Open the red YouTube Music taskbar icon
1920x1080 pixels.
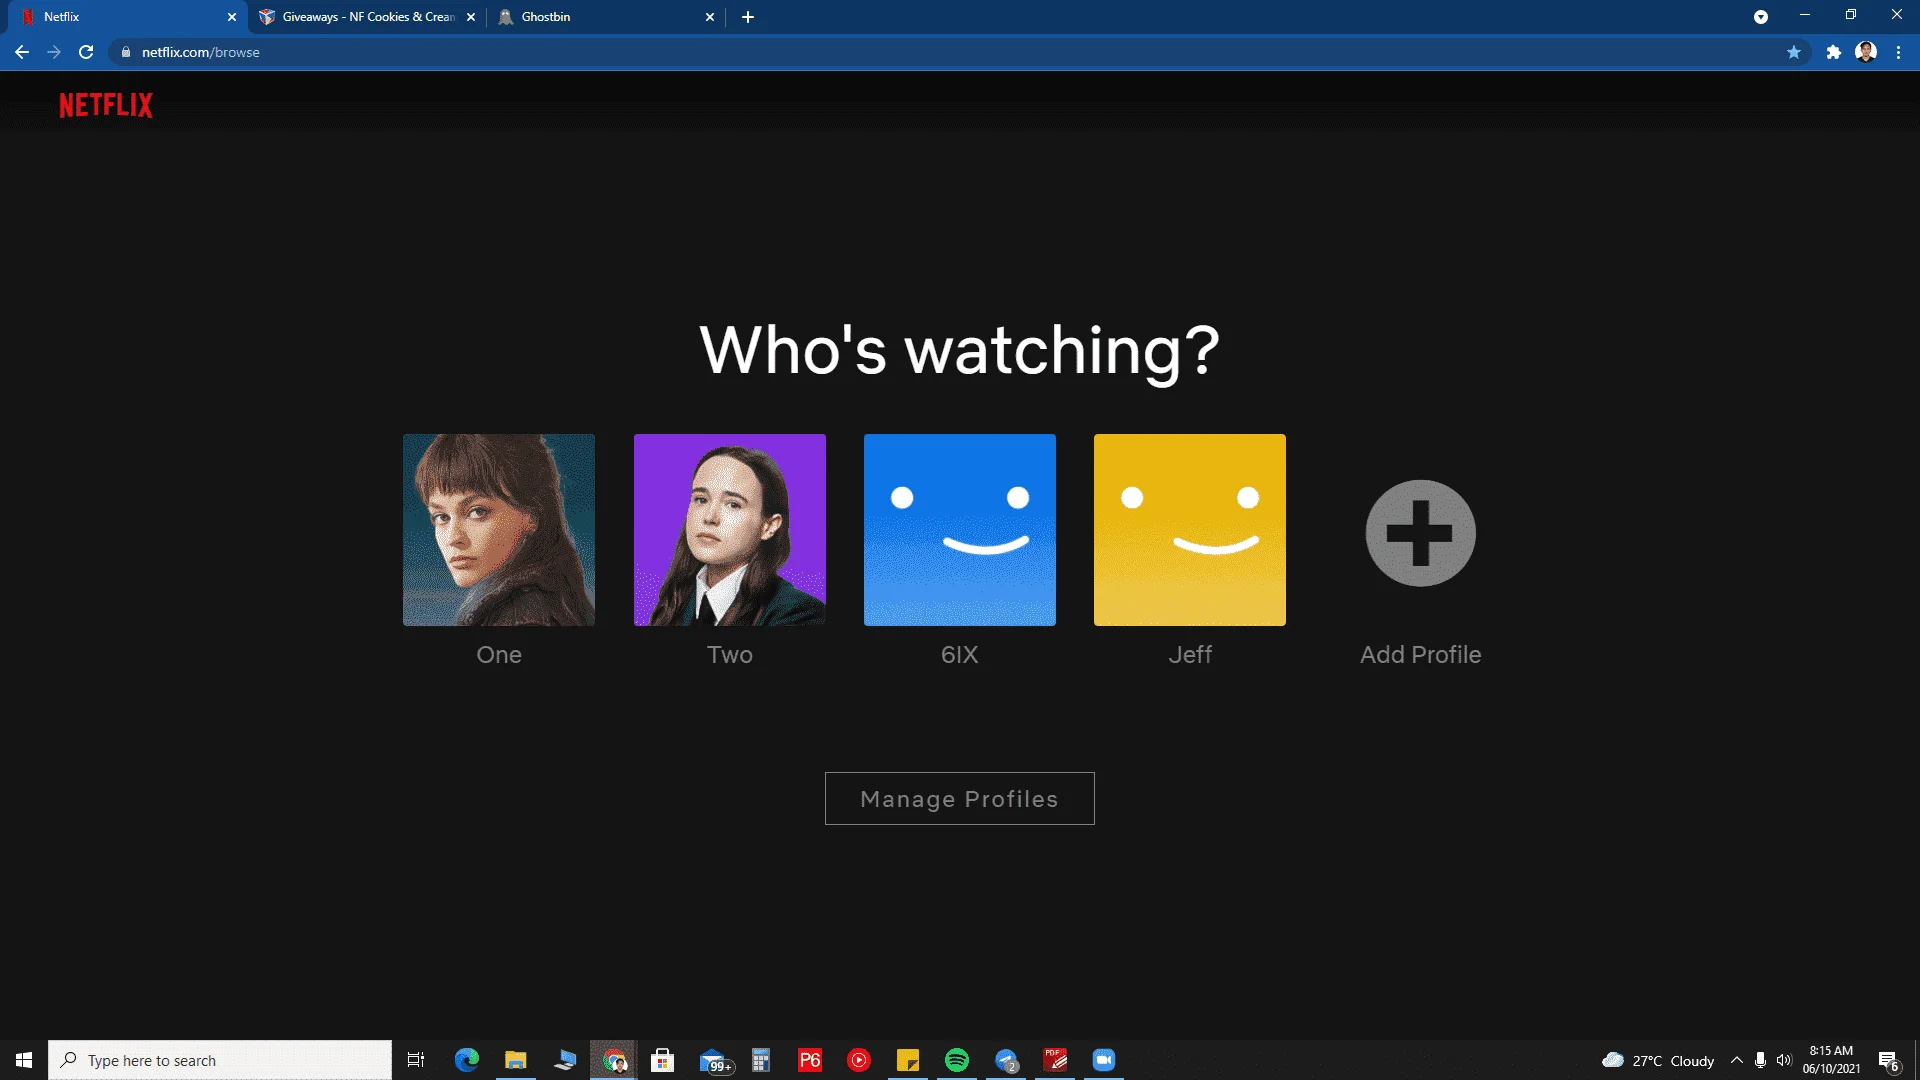point(859,1060)
